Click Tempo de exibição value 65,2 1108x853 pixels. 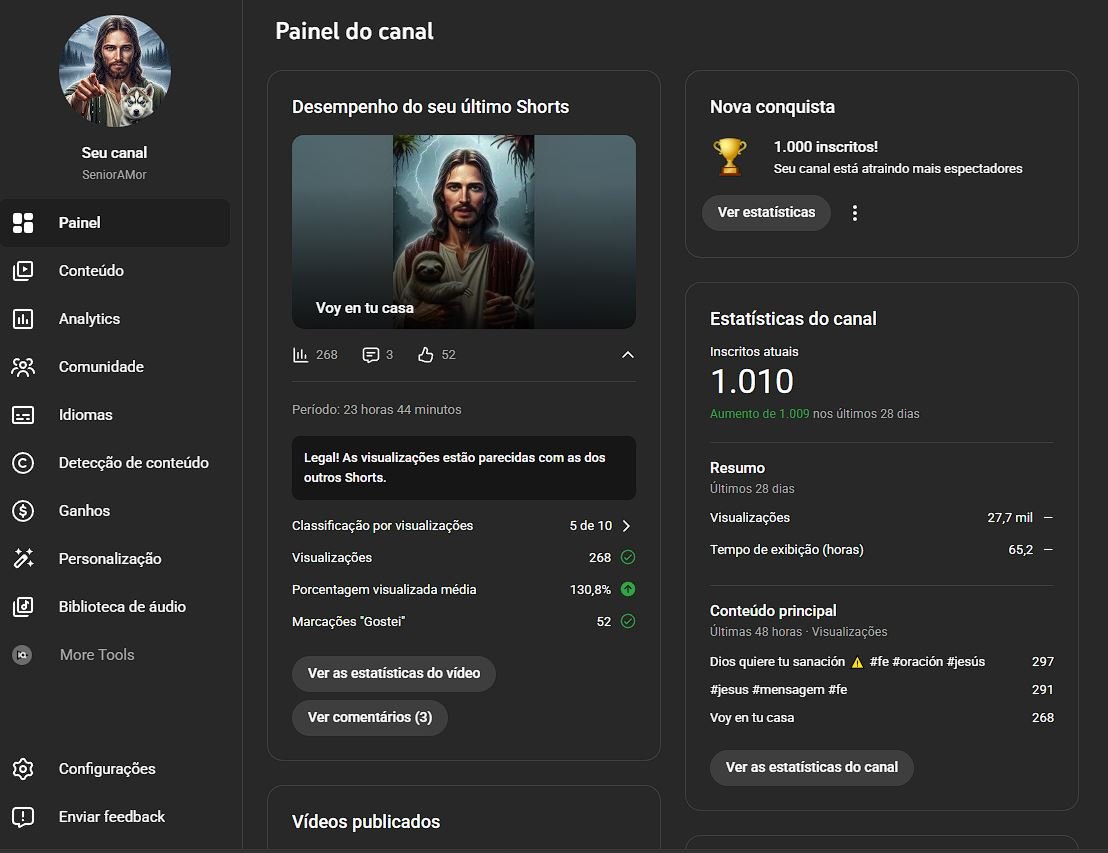1020,550
